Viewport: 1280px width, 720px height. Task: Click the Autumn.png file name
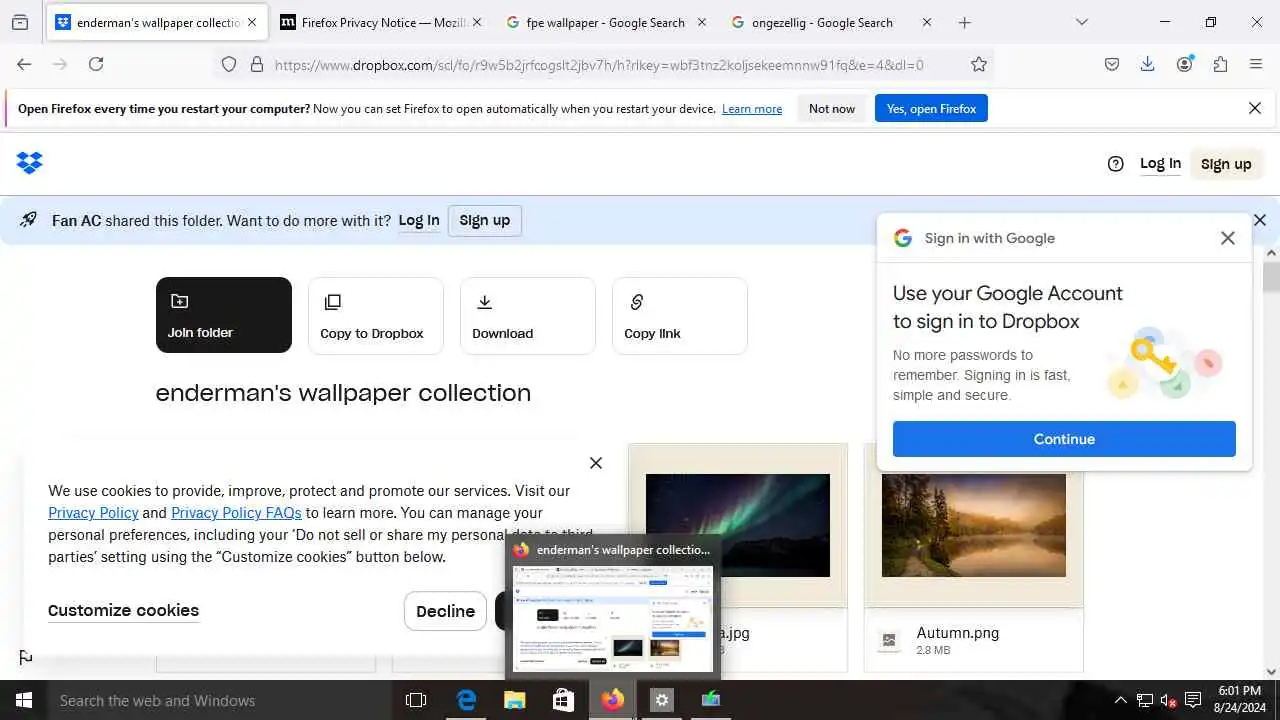click(958, 633)
